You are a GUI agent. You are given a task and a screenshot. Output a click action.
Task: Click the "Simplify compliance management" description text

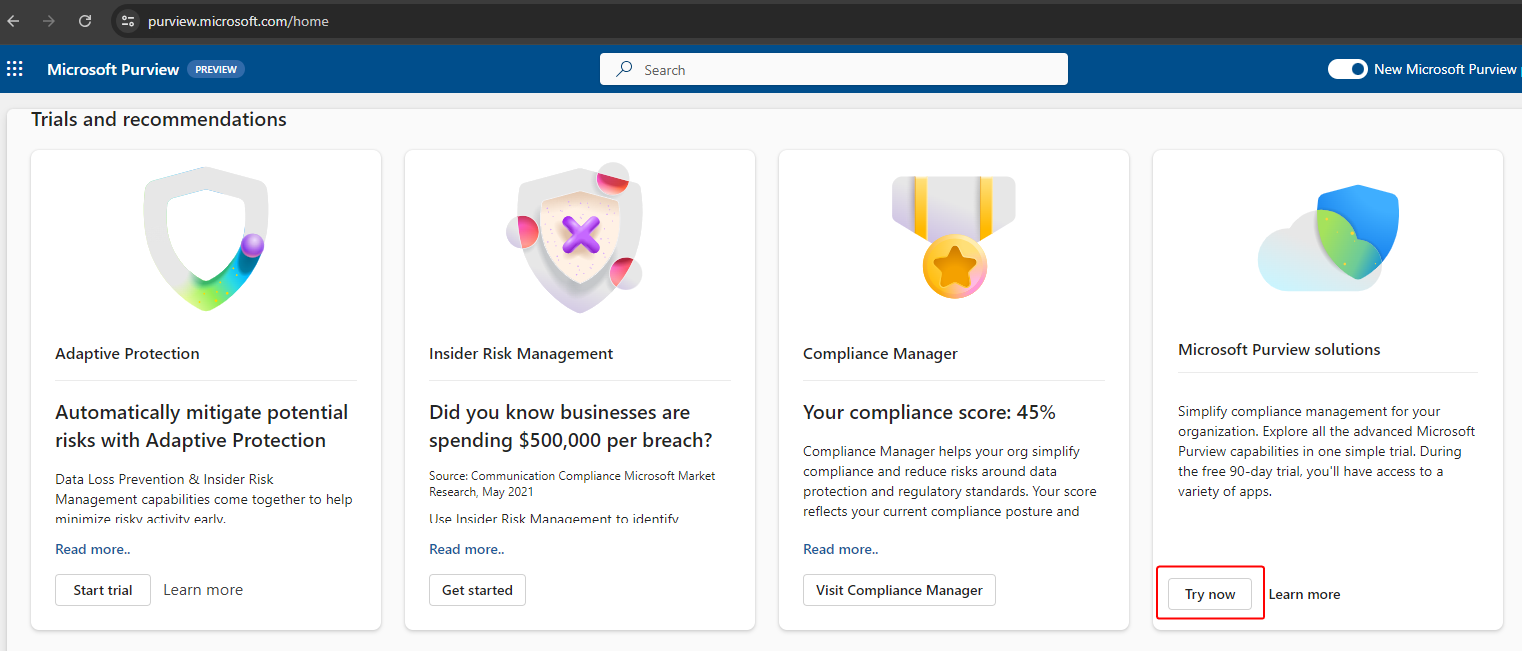(x=1327, y=451)
